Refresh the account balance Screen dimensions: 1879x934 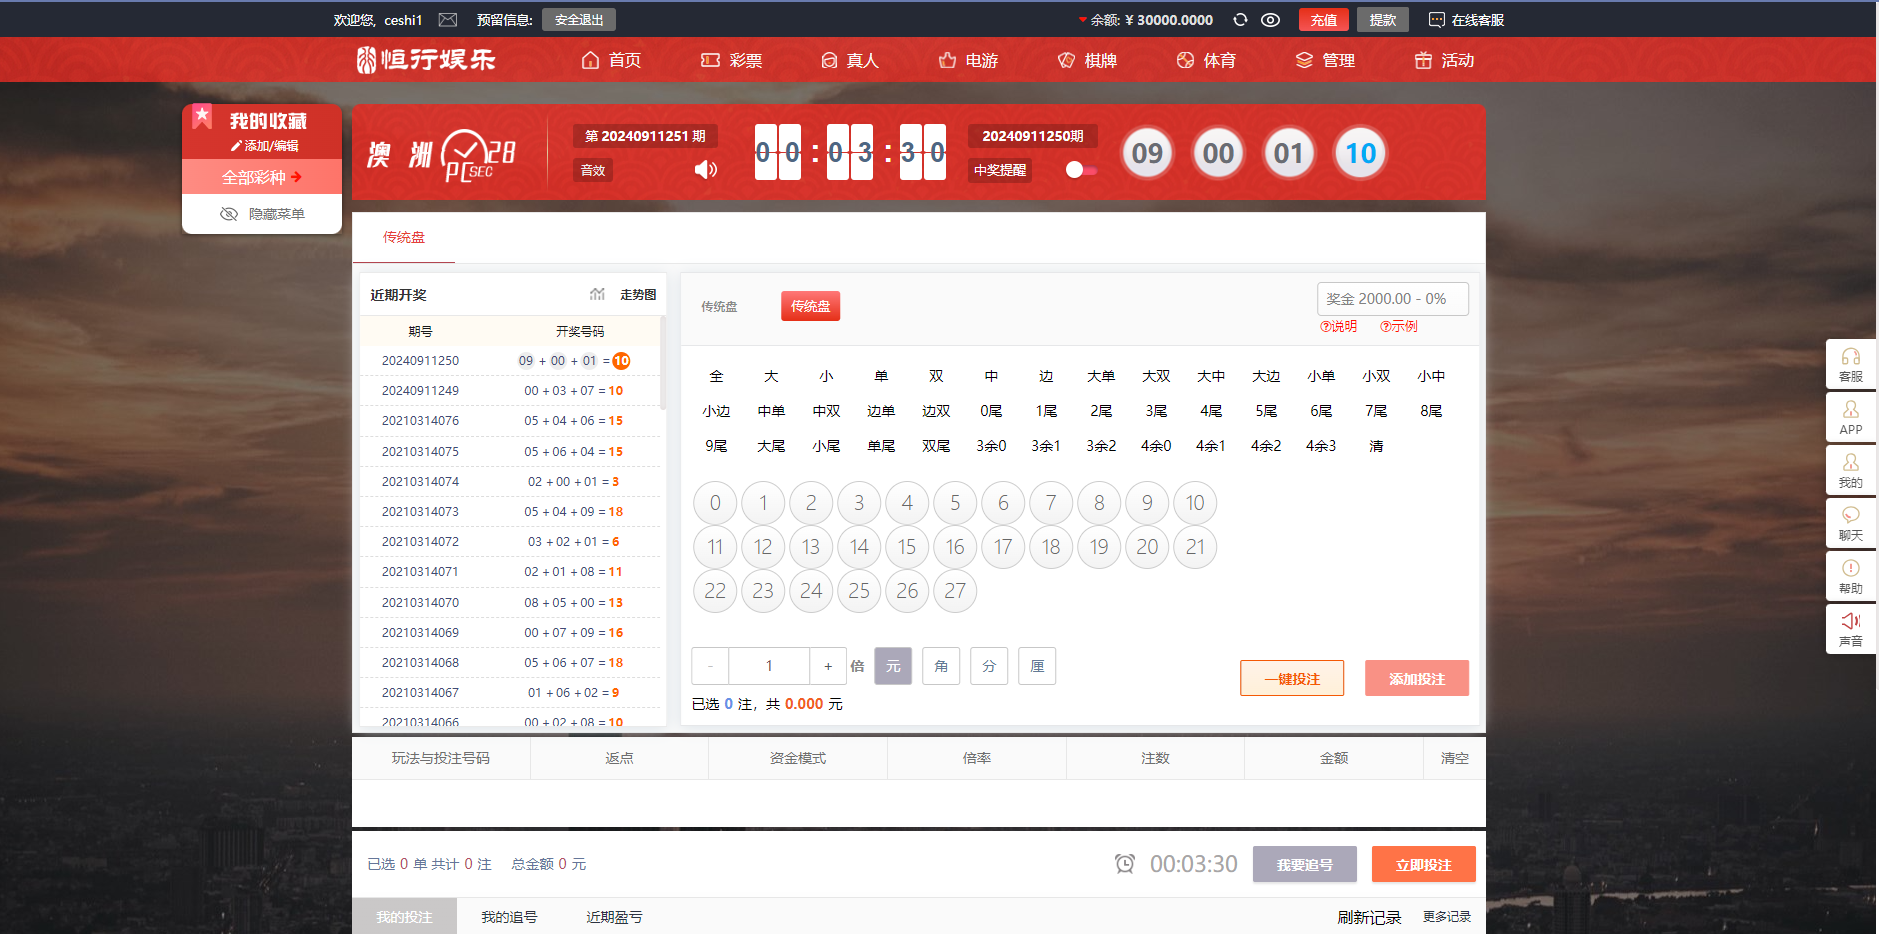1240,20
